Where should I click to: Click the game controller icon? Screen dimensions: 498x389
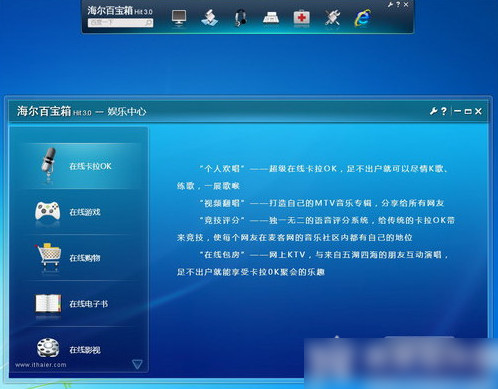pyautogui.click(x=48, y=211)
